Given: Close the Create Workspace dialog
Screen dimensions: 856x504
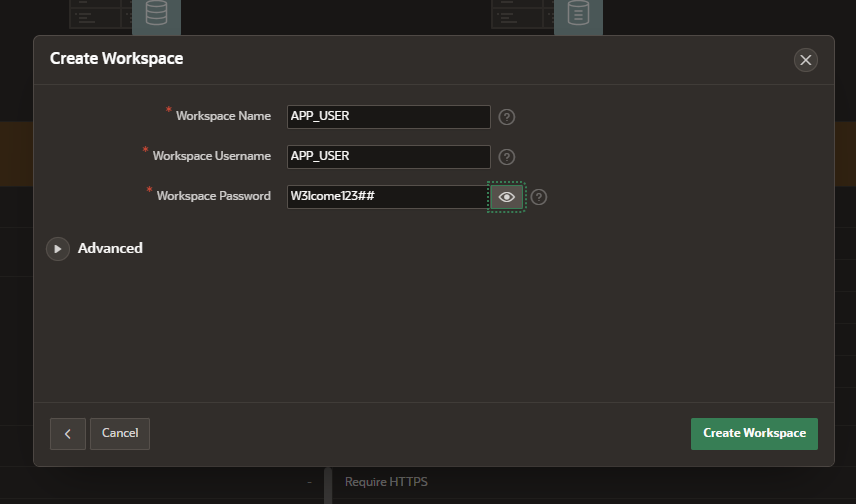Looking at the screenshot, I should [805, 60].
